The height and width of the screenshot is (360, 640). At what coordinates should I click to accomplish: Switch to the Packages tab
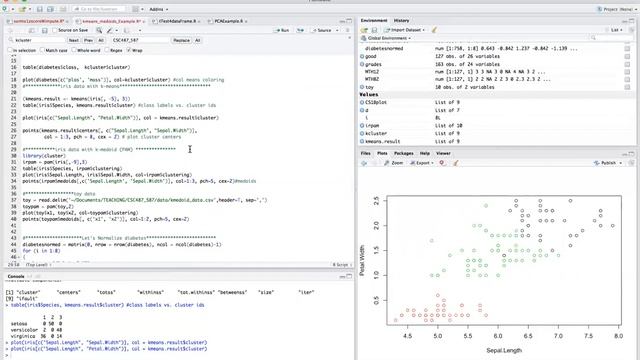coord(404,153)
